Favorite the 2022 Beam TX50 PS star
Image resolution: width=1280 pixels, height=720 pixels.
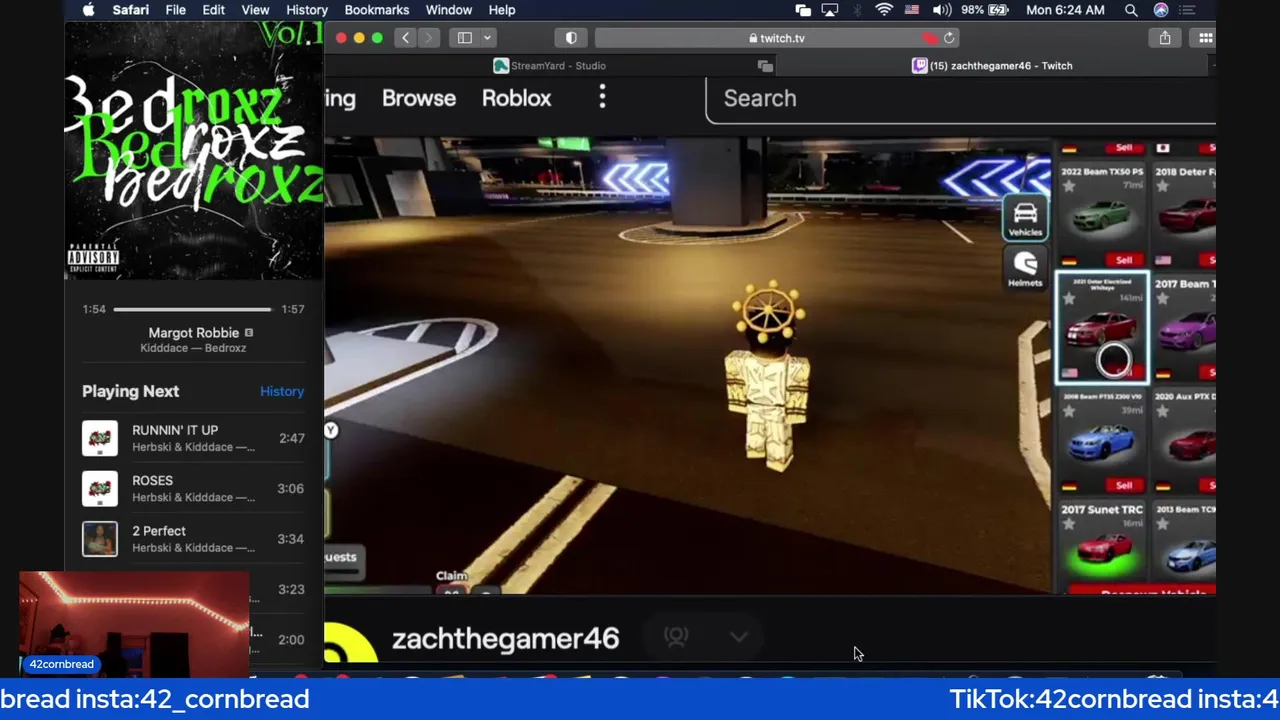1069,186
